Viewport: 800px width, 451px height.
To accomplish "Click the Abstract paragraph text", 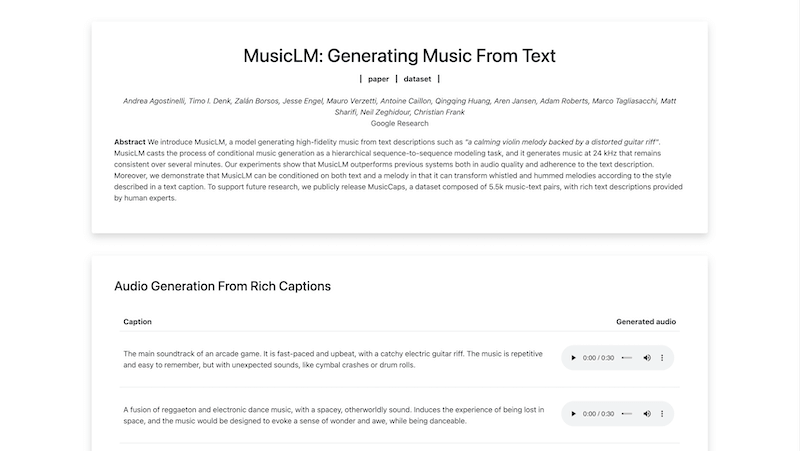I will coord(399,170).
